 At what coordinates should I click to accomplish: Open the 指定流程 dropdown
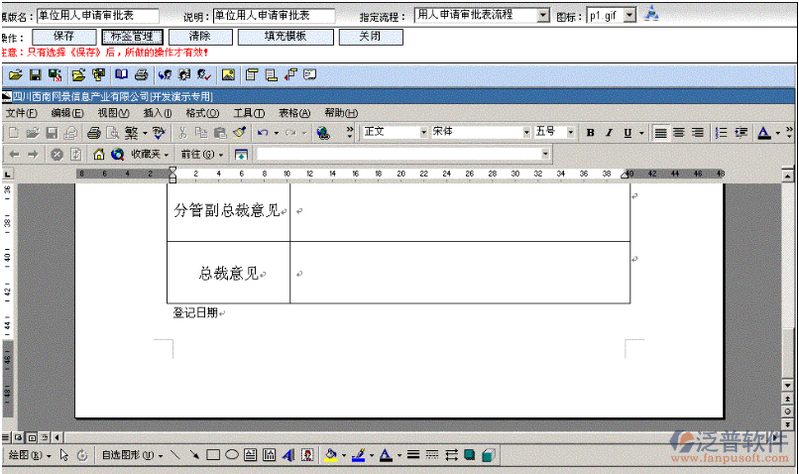tap(543, 15)
